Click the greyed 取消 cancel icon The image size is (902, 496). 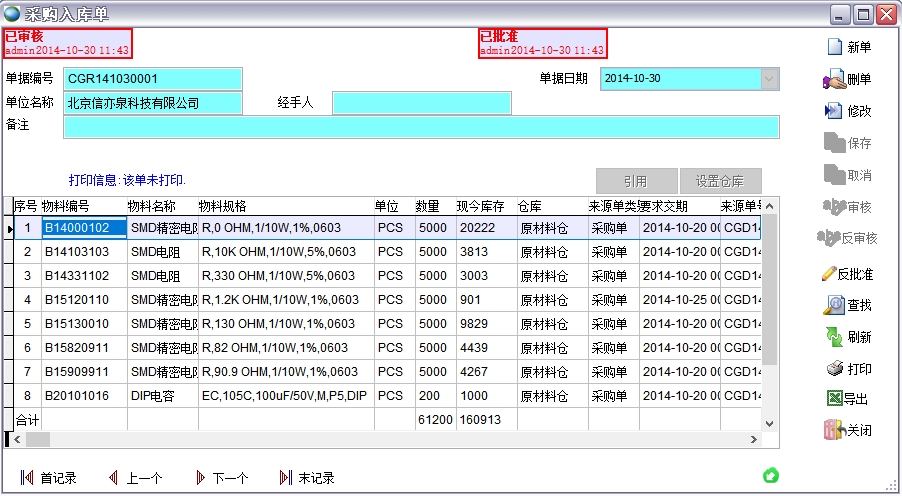834,174
